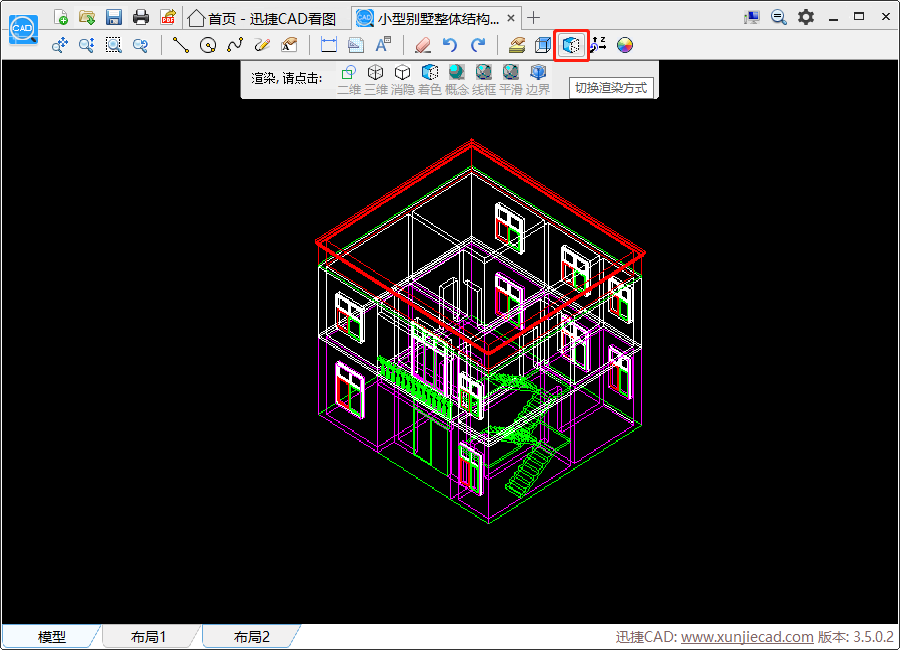Add a new tab with the plus button
Viewport: 900px width, 650px height.
[x=533, y=18]
